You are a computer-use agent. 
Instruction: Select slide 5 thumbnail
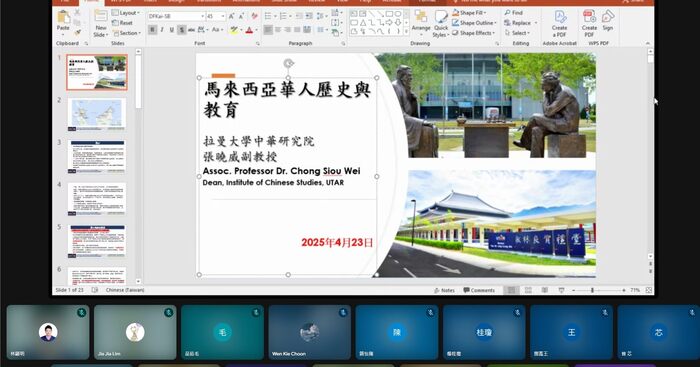(97, 242)
